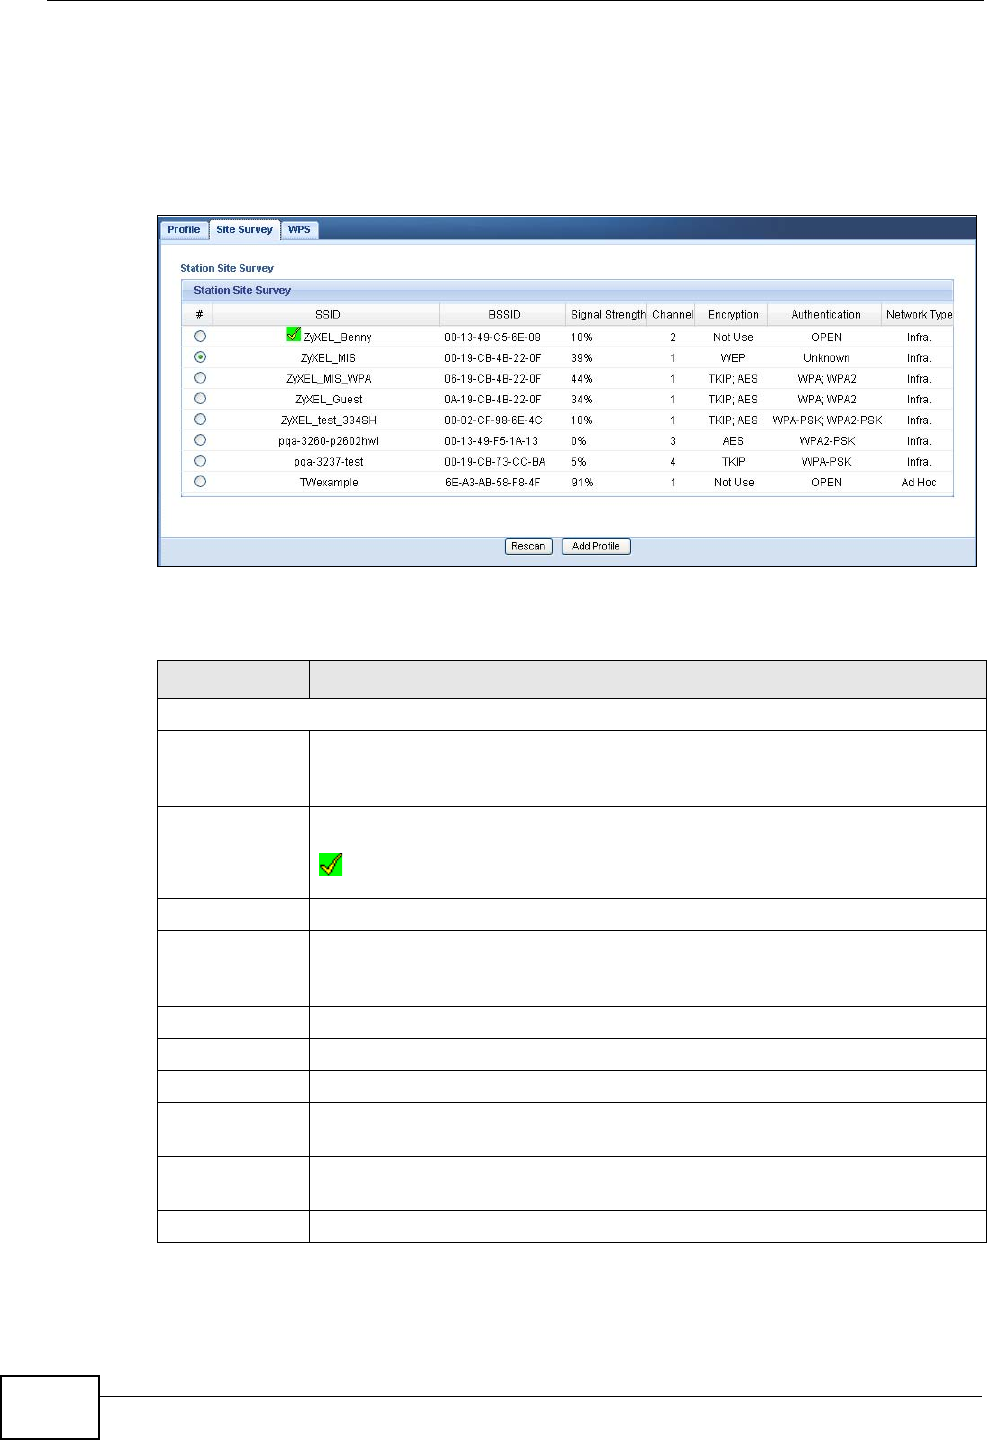The width and height of the screenshot is (987, 1440).
Task: Click the 91% signal strength value
Action: coord(581,482)
